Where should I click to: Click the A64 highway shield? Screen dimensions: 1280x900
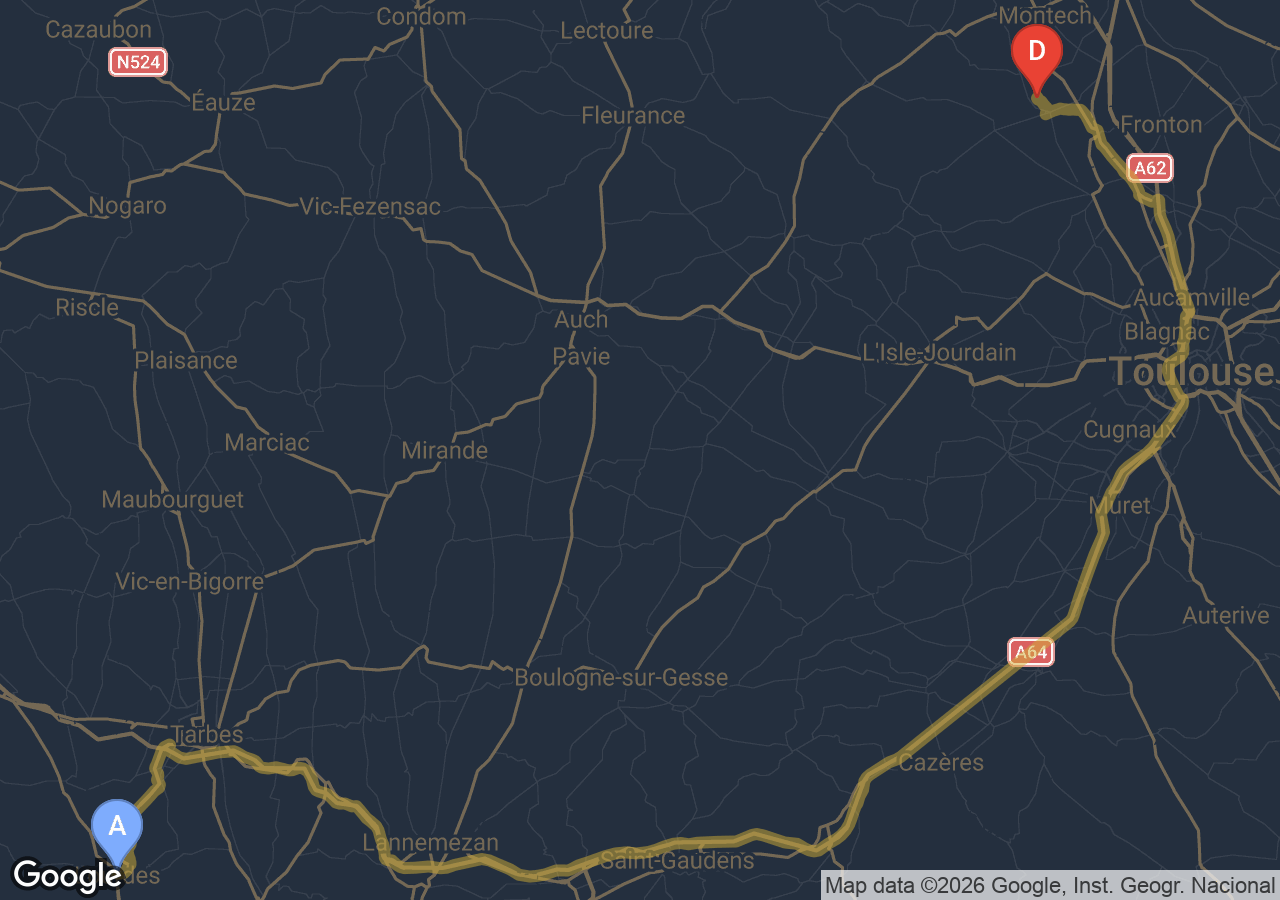(x=1031, y=653)
